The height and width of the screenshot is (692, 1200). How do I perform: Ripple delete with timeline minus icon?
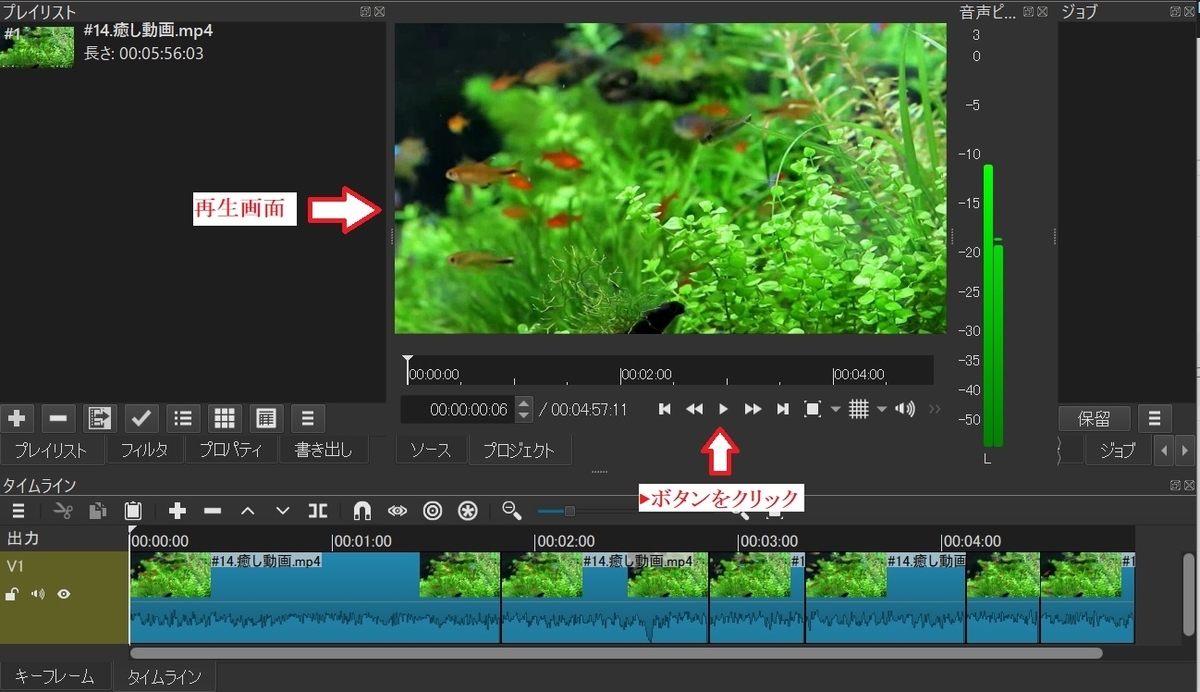pos(212,511)
